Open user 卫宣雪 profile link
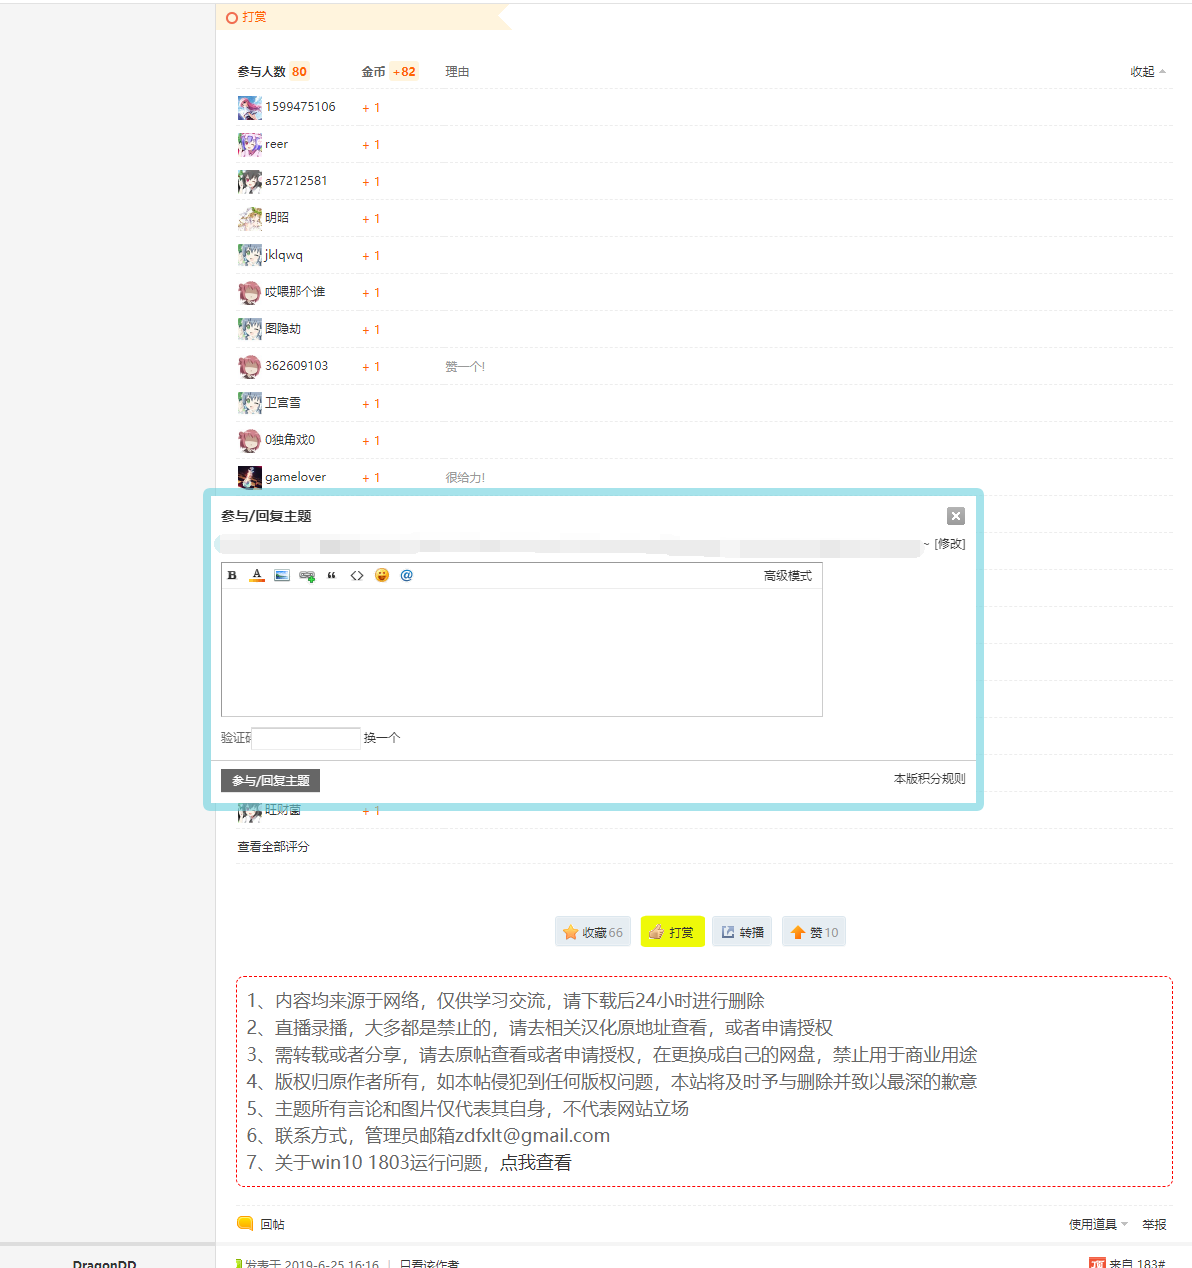The height and width of the screenshot is (1268, 1192). [283, 403]
